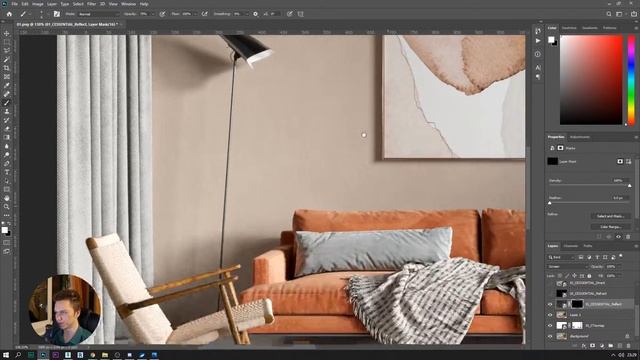The height and width of the screenshot is (360, 640).
Task: Select the Eraser tool
Action: (7, 129)
